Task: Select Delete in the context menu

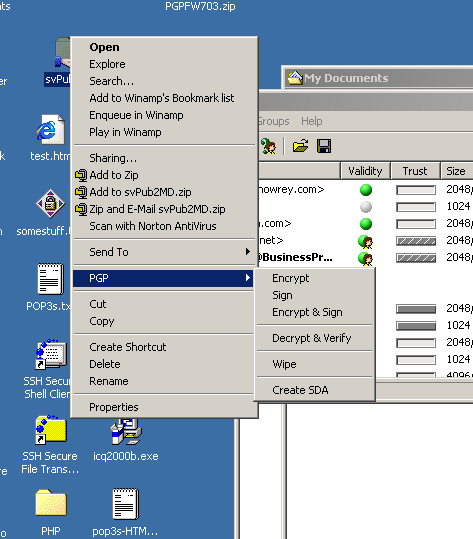Action: 164,364
